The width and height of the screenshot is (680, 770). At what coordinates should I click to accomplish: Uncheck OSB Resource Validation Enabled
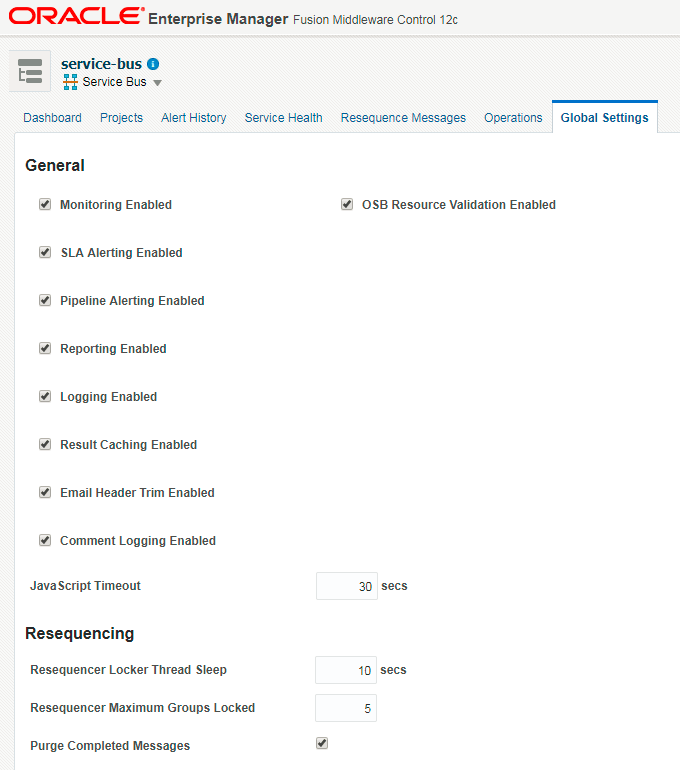(x=347, y=204)
